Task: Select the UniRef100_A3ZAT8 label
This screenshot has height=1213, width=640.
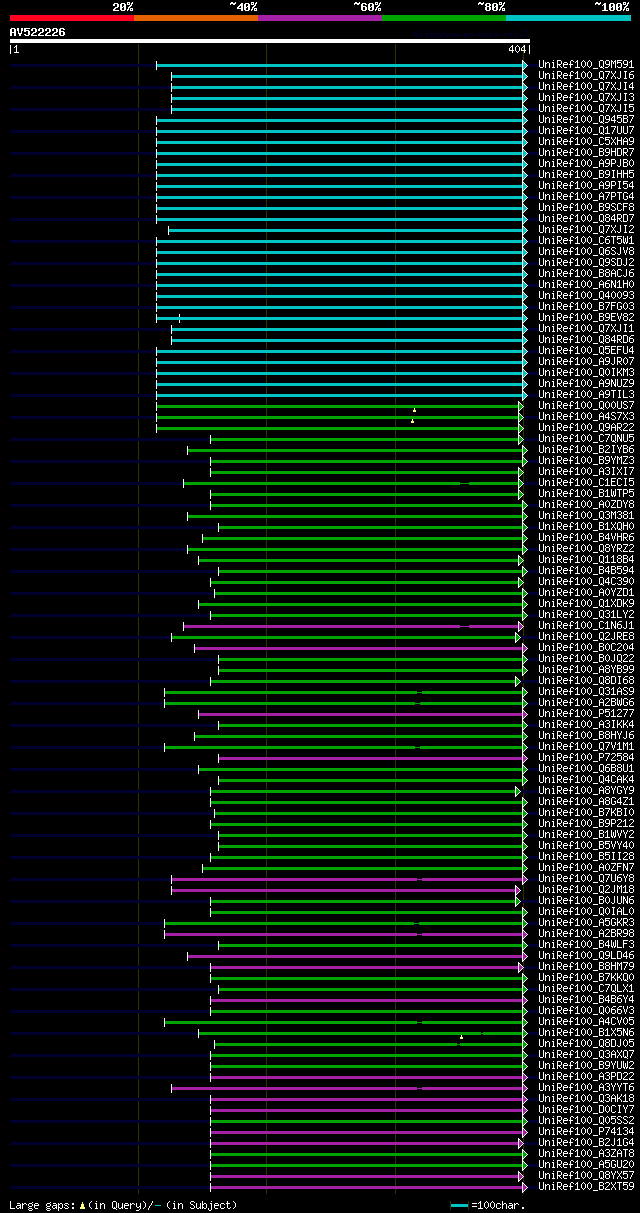Action: click(586, 1154)
